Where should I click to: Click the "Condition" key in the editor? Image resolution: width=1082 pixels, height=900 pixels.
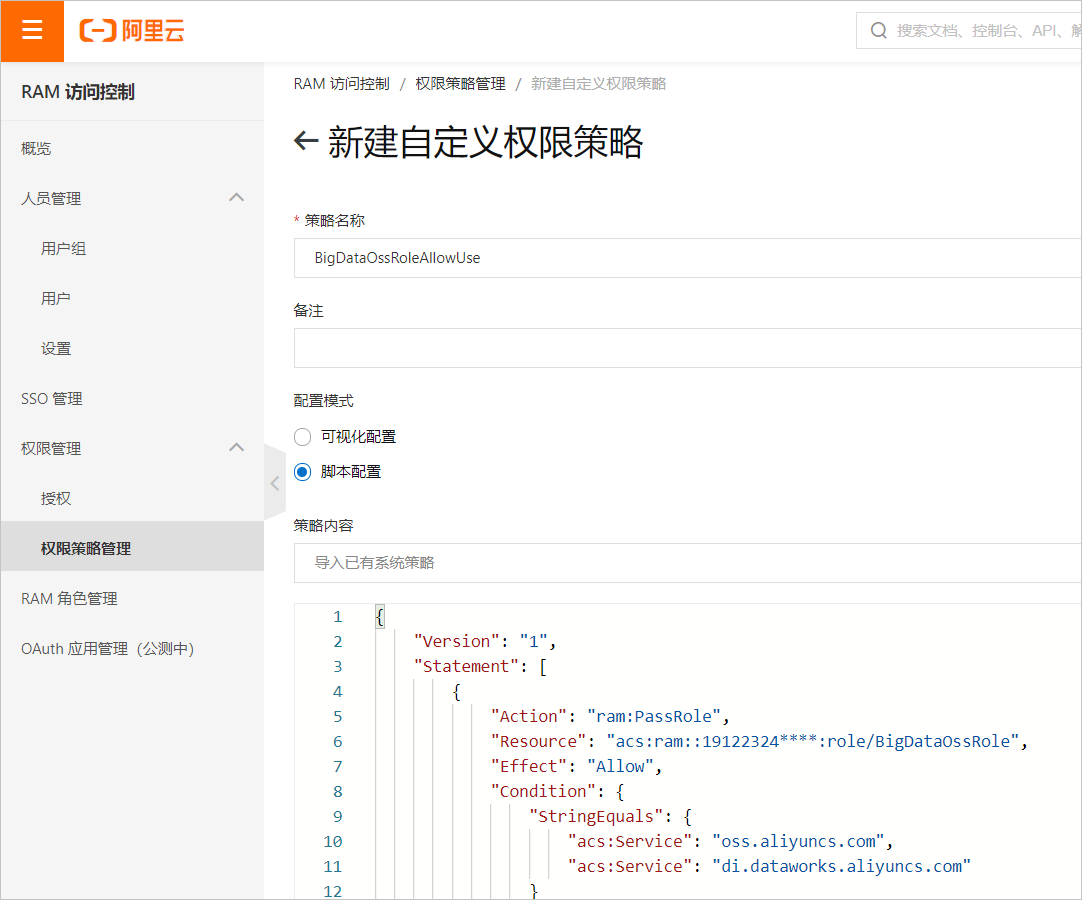[x=543, y=791]
